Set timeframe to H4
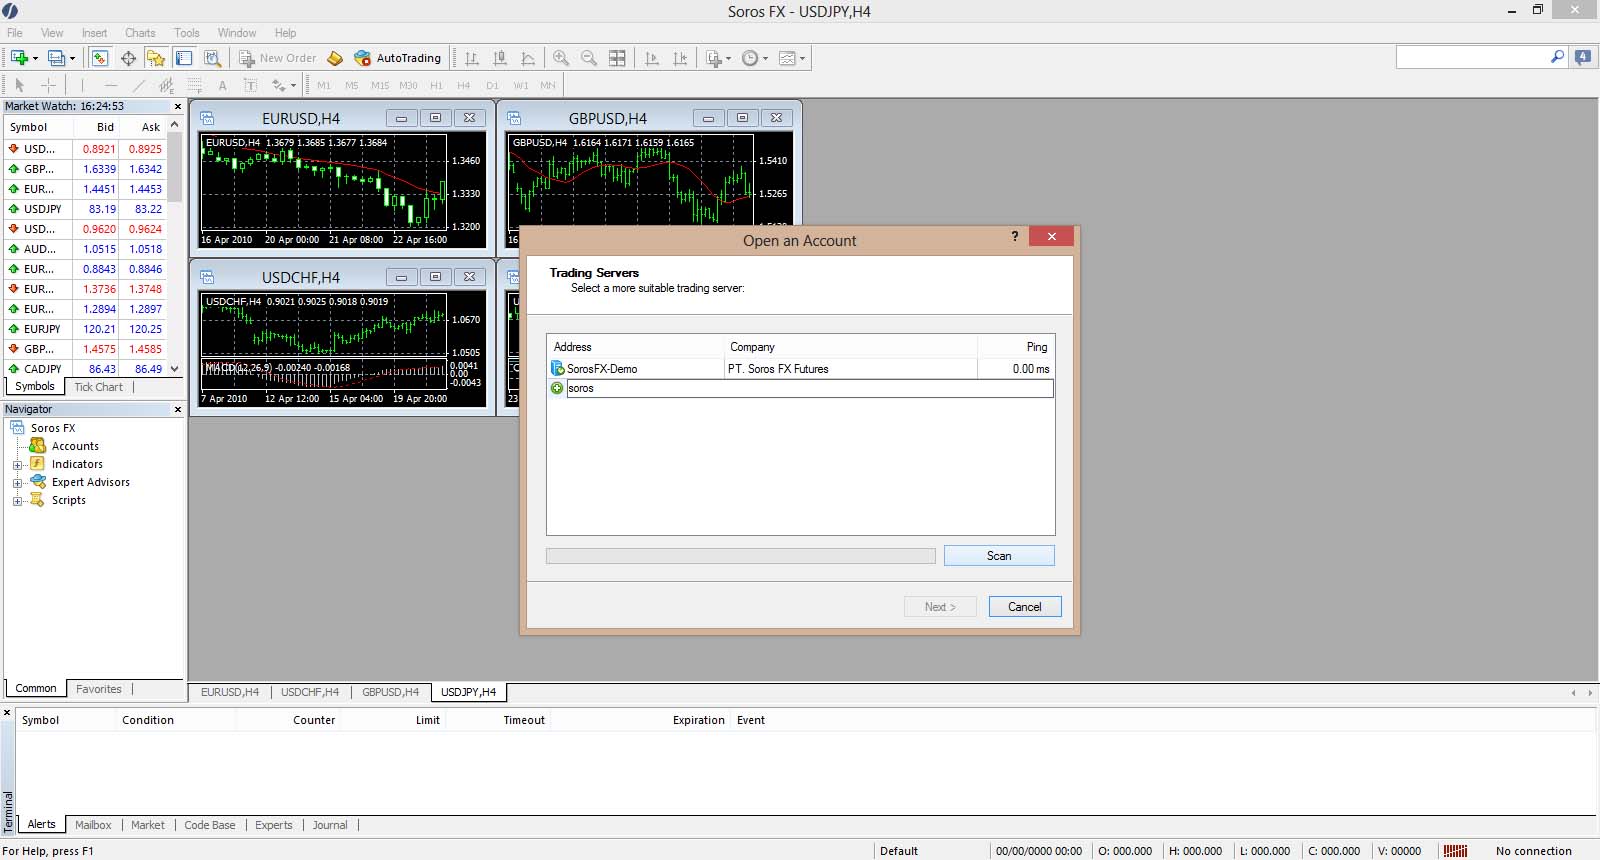 pos(464,85)
